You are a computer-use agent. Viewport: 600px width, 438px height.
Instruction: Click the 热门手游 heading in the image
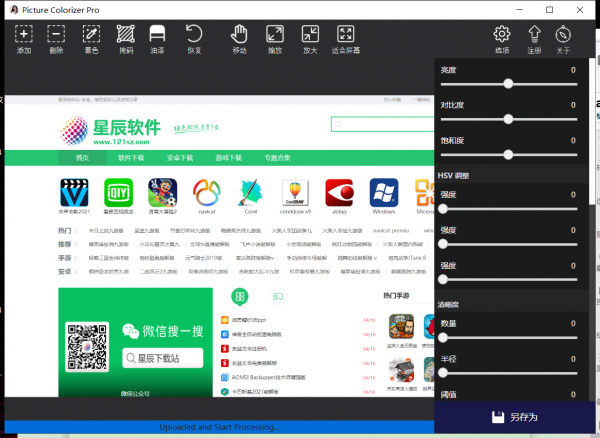[x=396, y=295]
